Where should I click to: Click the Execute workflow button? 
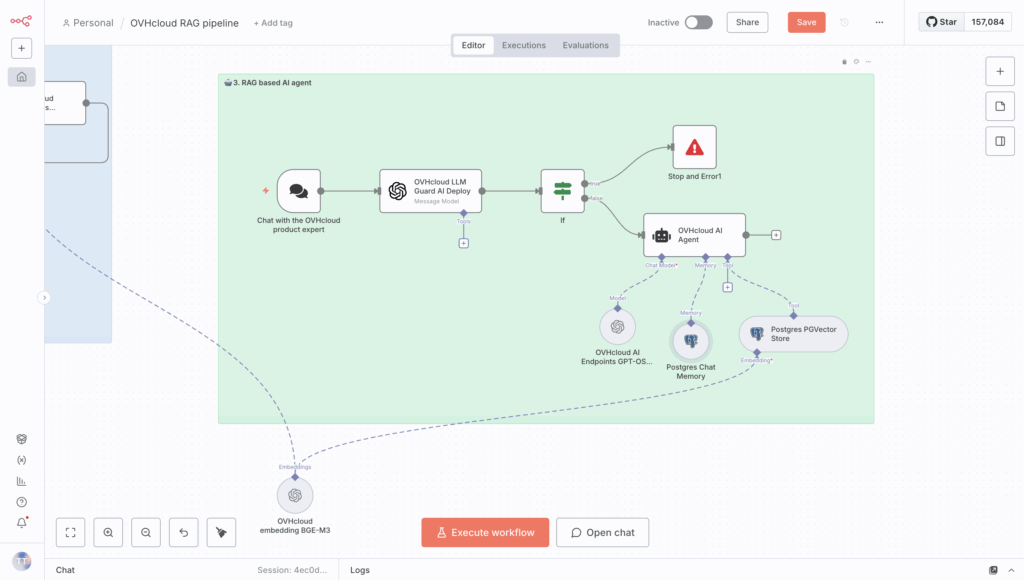click(x=485, y=533)
